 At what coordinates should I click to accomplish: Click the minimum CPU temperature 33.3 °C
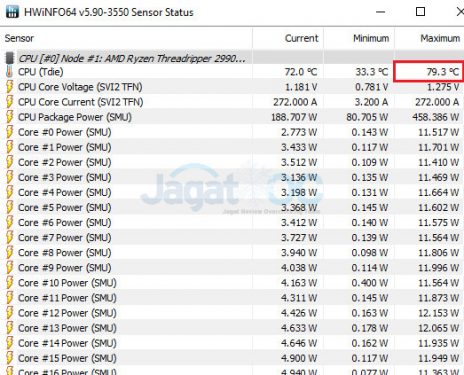pos(372,72)
